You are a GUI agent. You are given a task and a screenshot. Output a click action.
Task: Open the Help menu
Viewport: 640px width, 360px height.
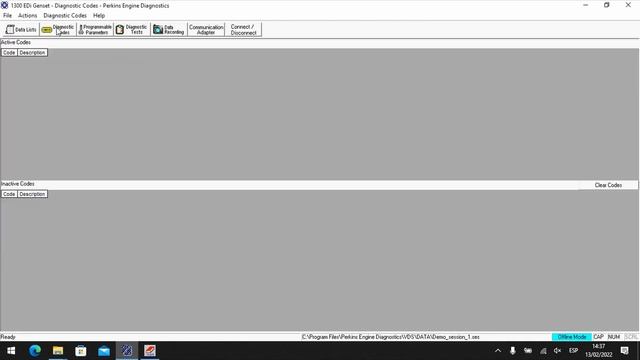99,16
